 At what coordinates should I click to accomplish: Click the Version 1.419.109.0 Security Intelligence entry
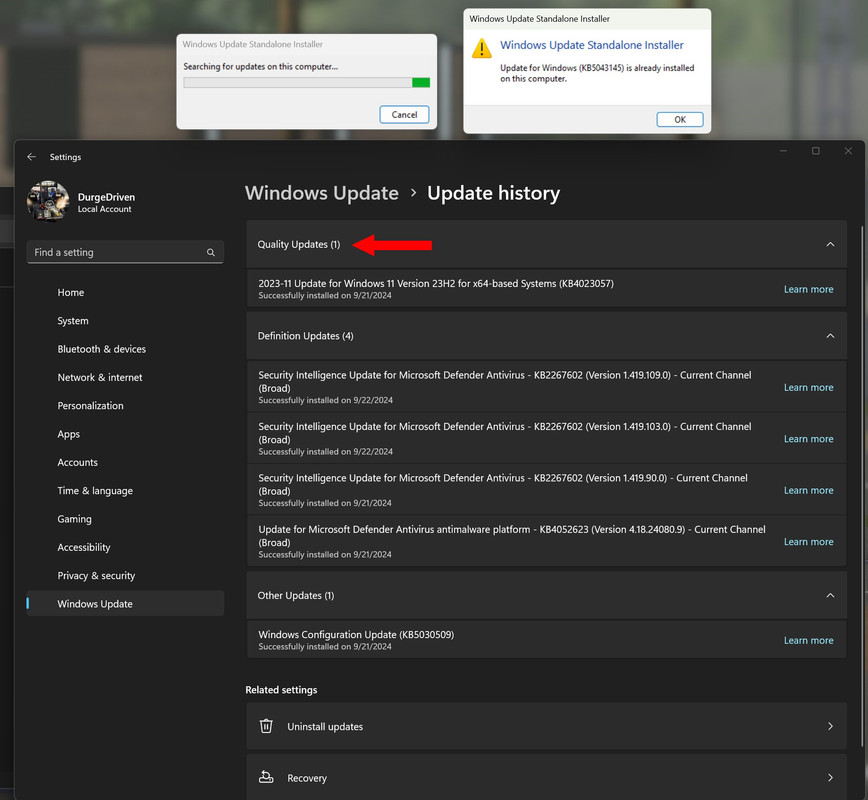(546, 386)
